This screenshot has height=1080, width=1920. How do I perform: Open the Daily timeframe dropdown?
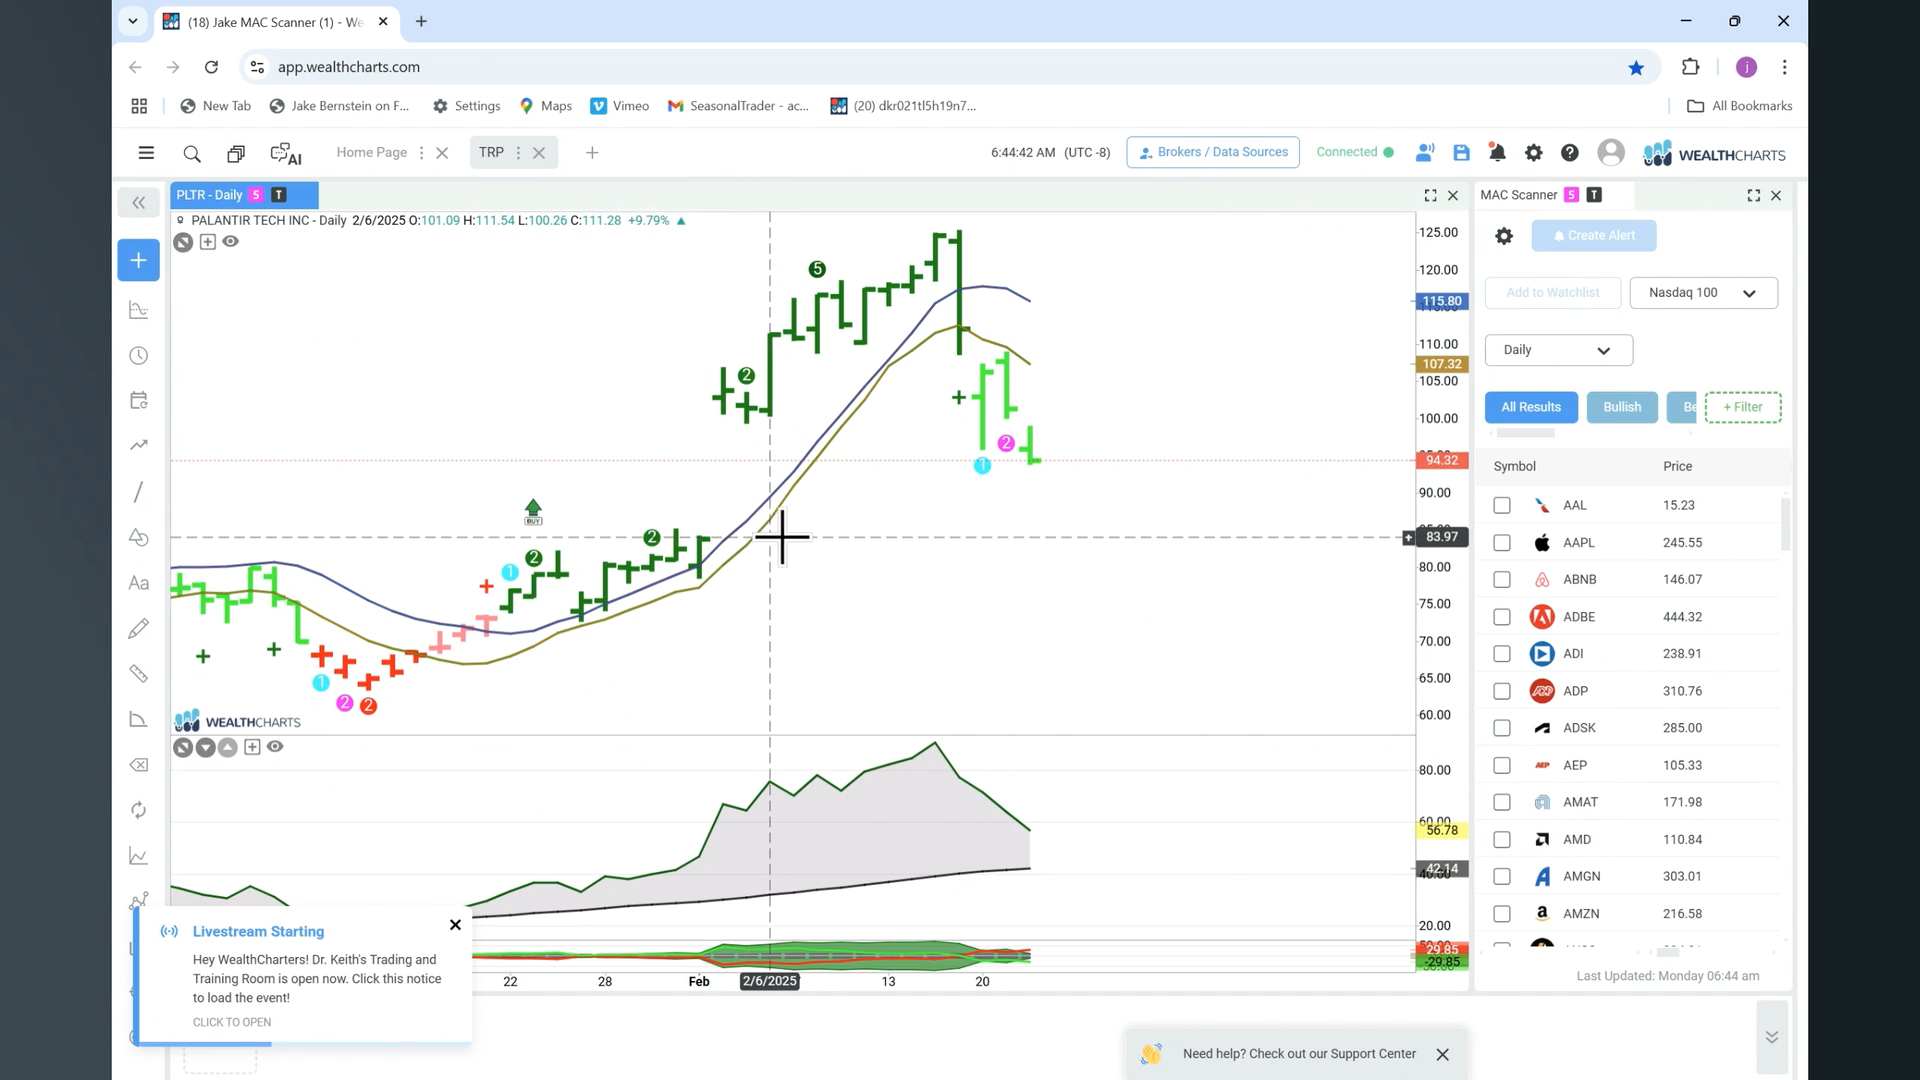coord(1558,350)
